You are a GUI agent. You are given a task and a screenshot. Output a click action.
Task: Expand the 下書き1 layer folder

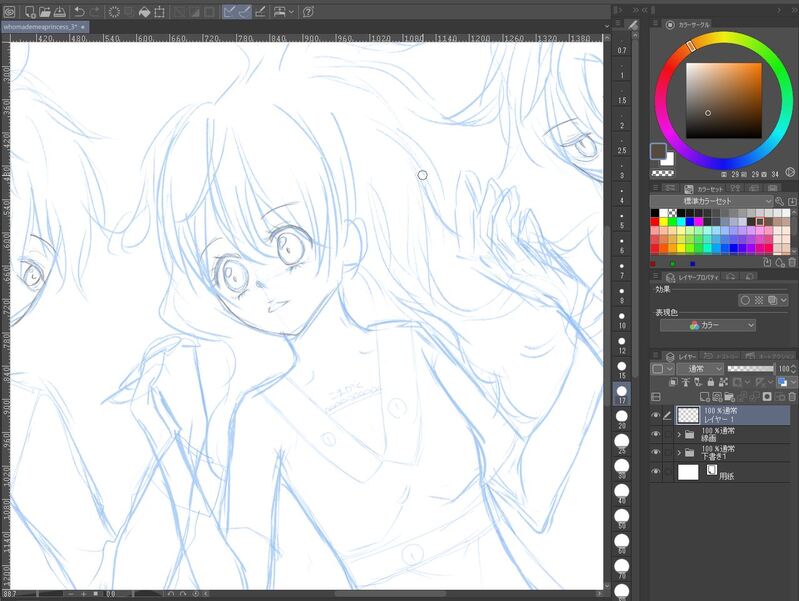click(679, 453)
